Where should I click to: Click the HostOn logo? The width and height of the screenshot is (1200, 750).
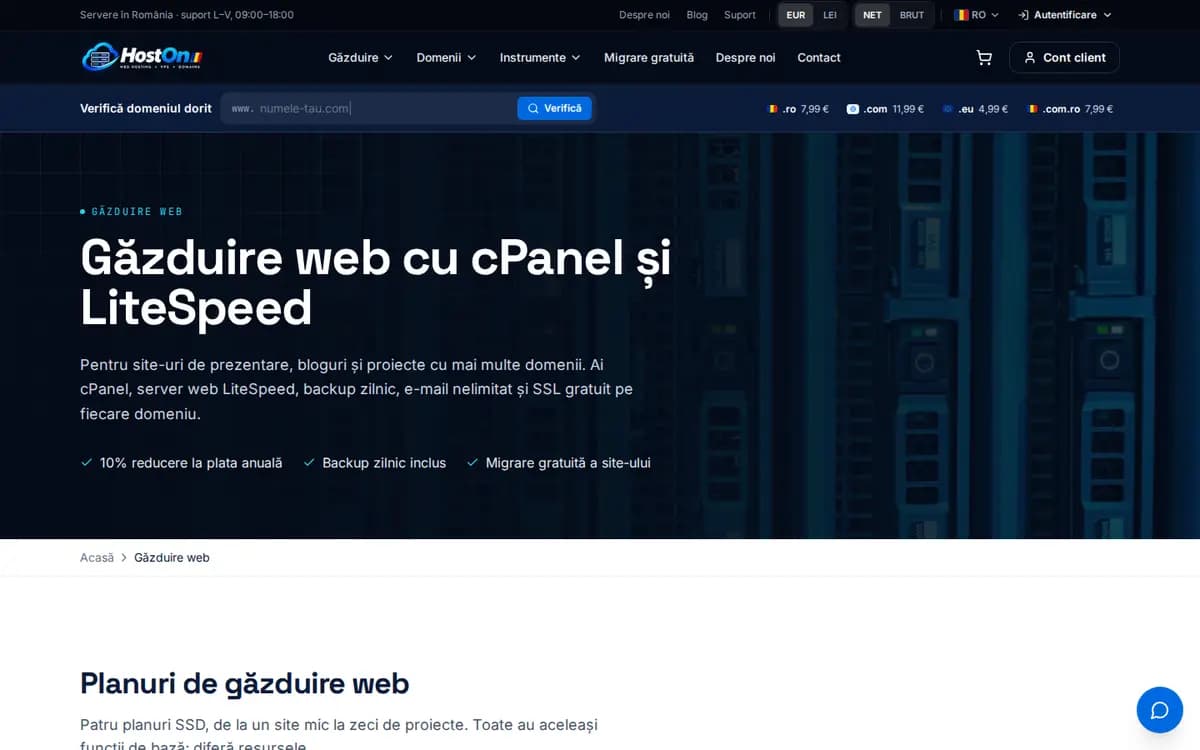(141, 57)
